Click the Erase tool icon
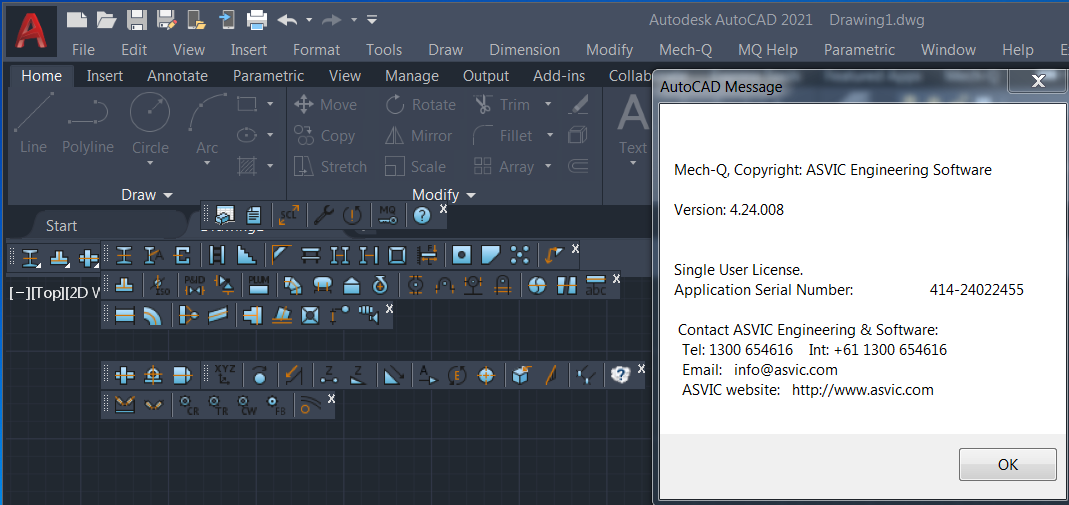The height and width of the screenshot is (505, 1069). click(x=578, y=104)
